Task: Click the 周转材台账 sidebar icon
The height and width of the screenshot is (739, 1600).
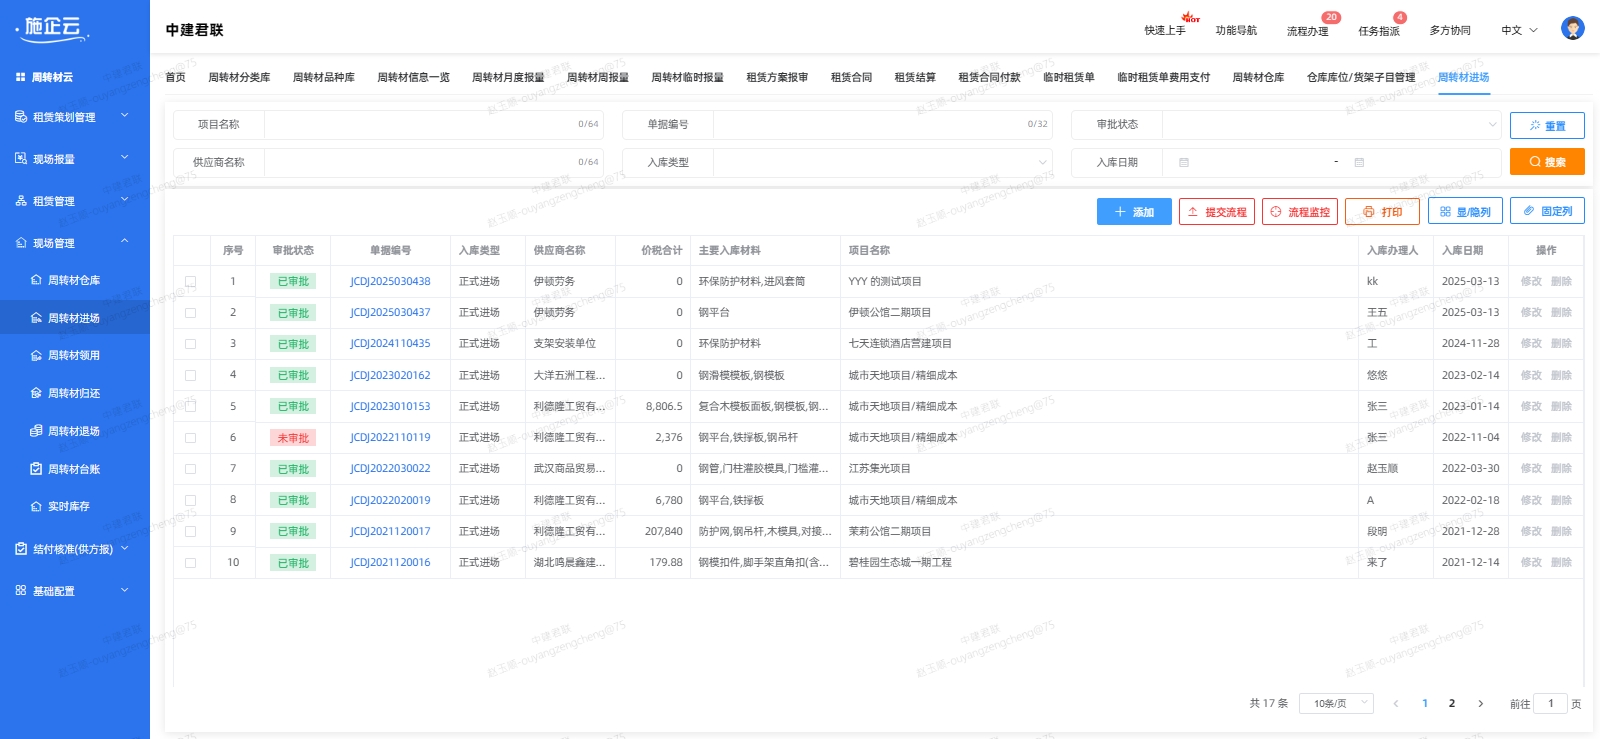Action: tap(36, 469)
